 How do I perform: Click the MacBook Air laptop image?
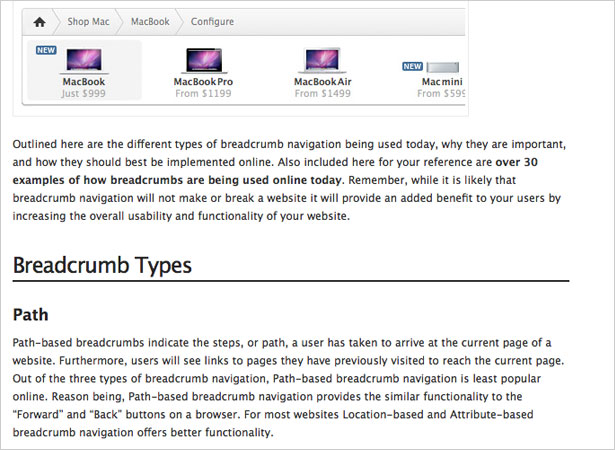pyautogui.click(x=322, y=60)
